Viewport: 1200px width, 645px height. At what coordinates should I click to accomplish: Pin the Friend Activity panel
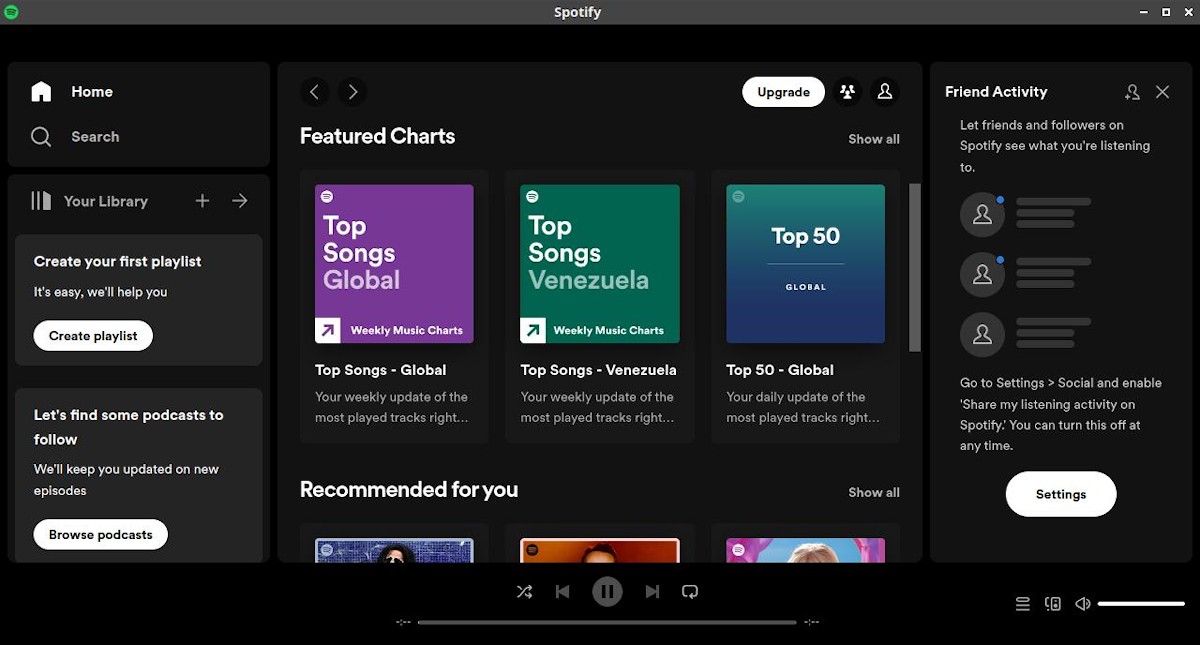1132,91
